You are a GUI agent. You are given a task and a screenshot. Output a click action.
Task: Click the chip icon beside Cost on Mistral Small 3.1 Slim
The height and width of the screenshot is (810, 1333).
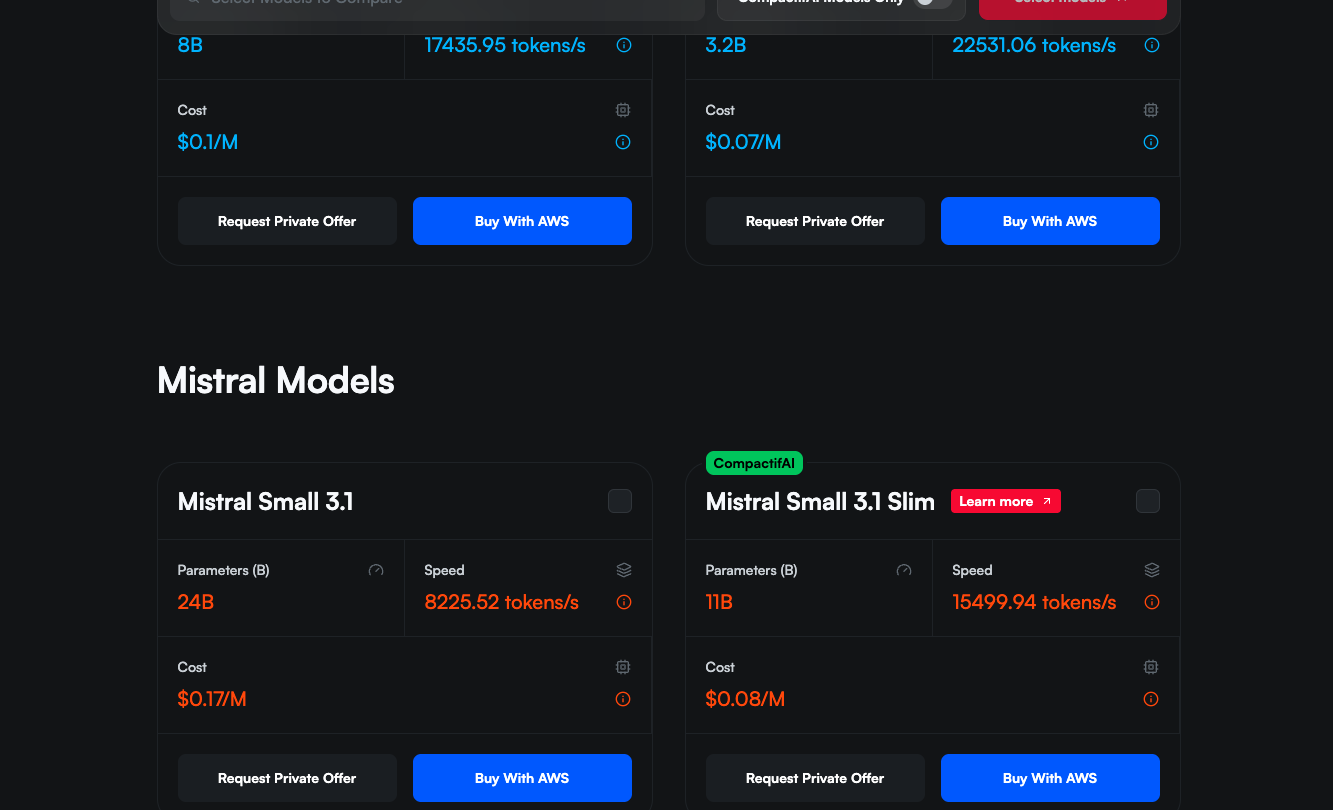coord(1151,667)
